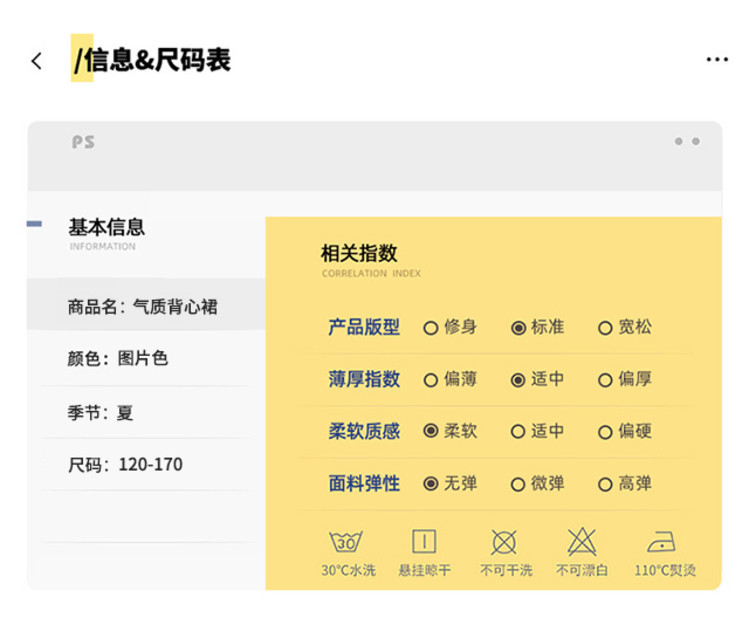Go back using the left arrow
Image resolution: width=749 pixels, height=625 pixels.
36,61
